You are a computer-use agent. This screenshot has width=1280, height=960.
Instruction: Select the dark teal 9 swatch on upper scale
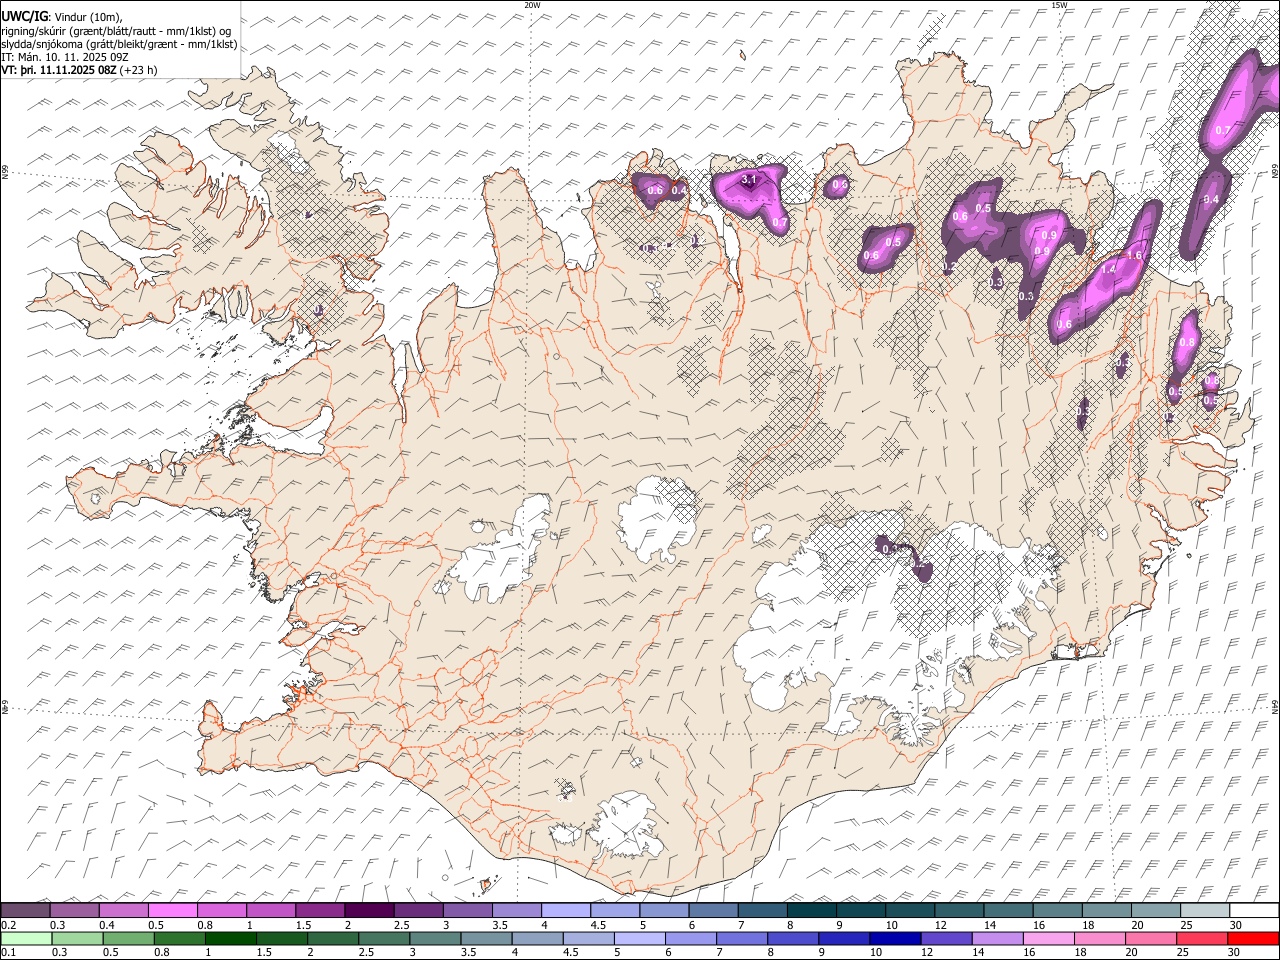point(811,911)
